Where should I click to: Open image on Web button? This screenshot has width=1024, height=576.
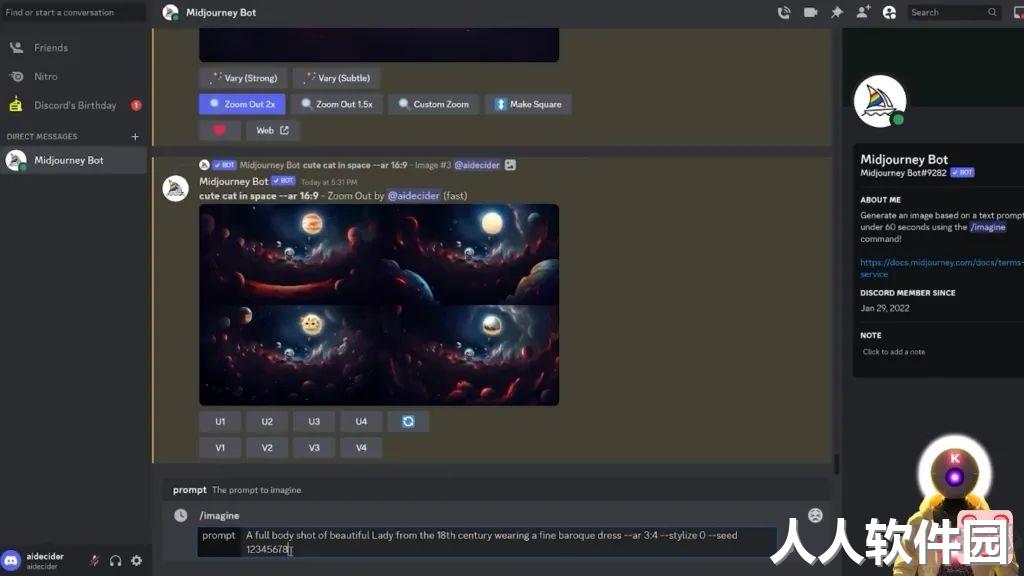[x=272, y=131]
